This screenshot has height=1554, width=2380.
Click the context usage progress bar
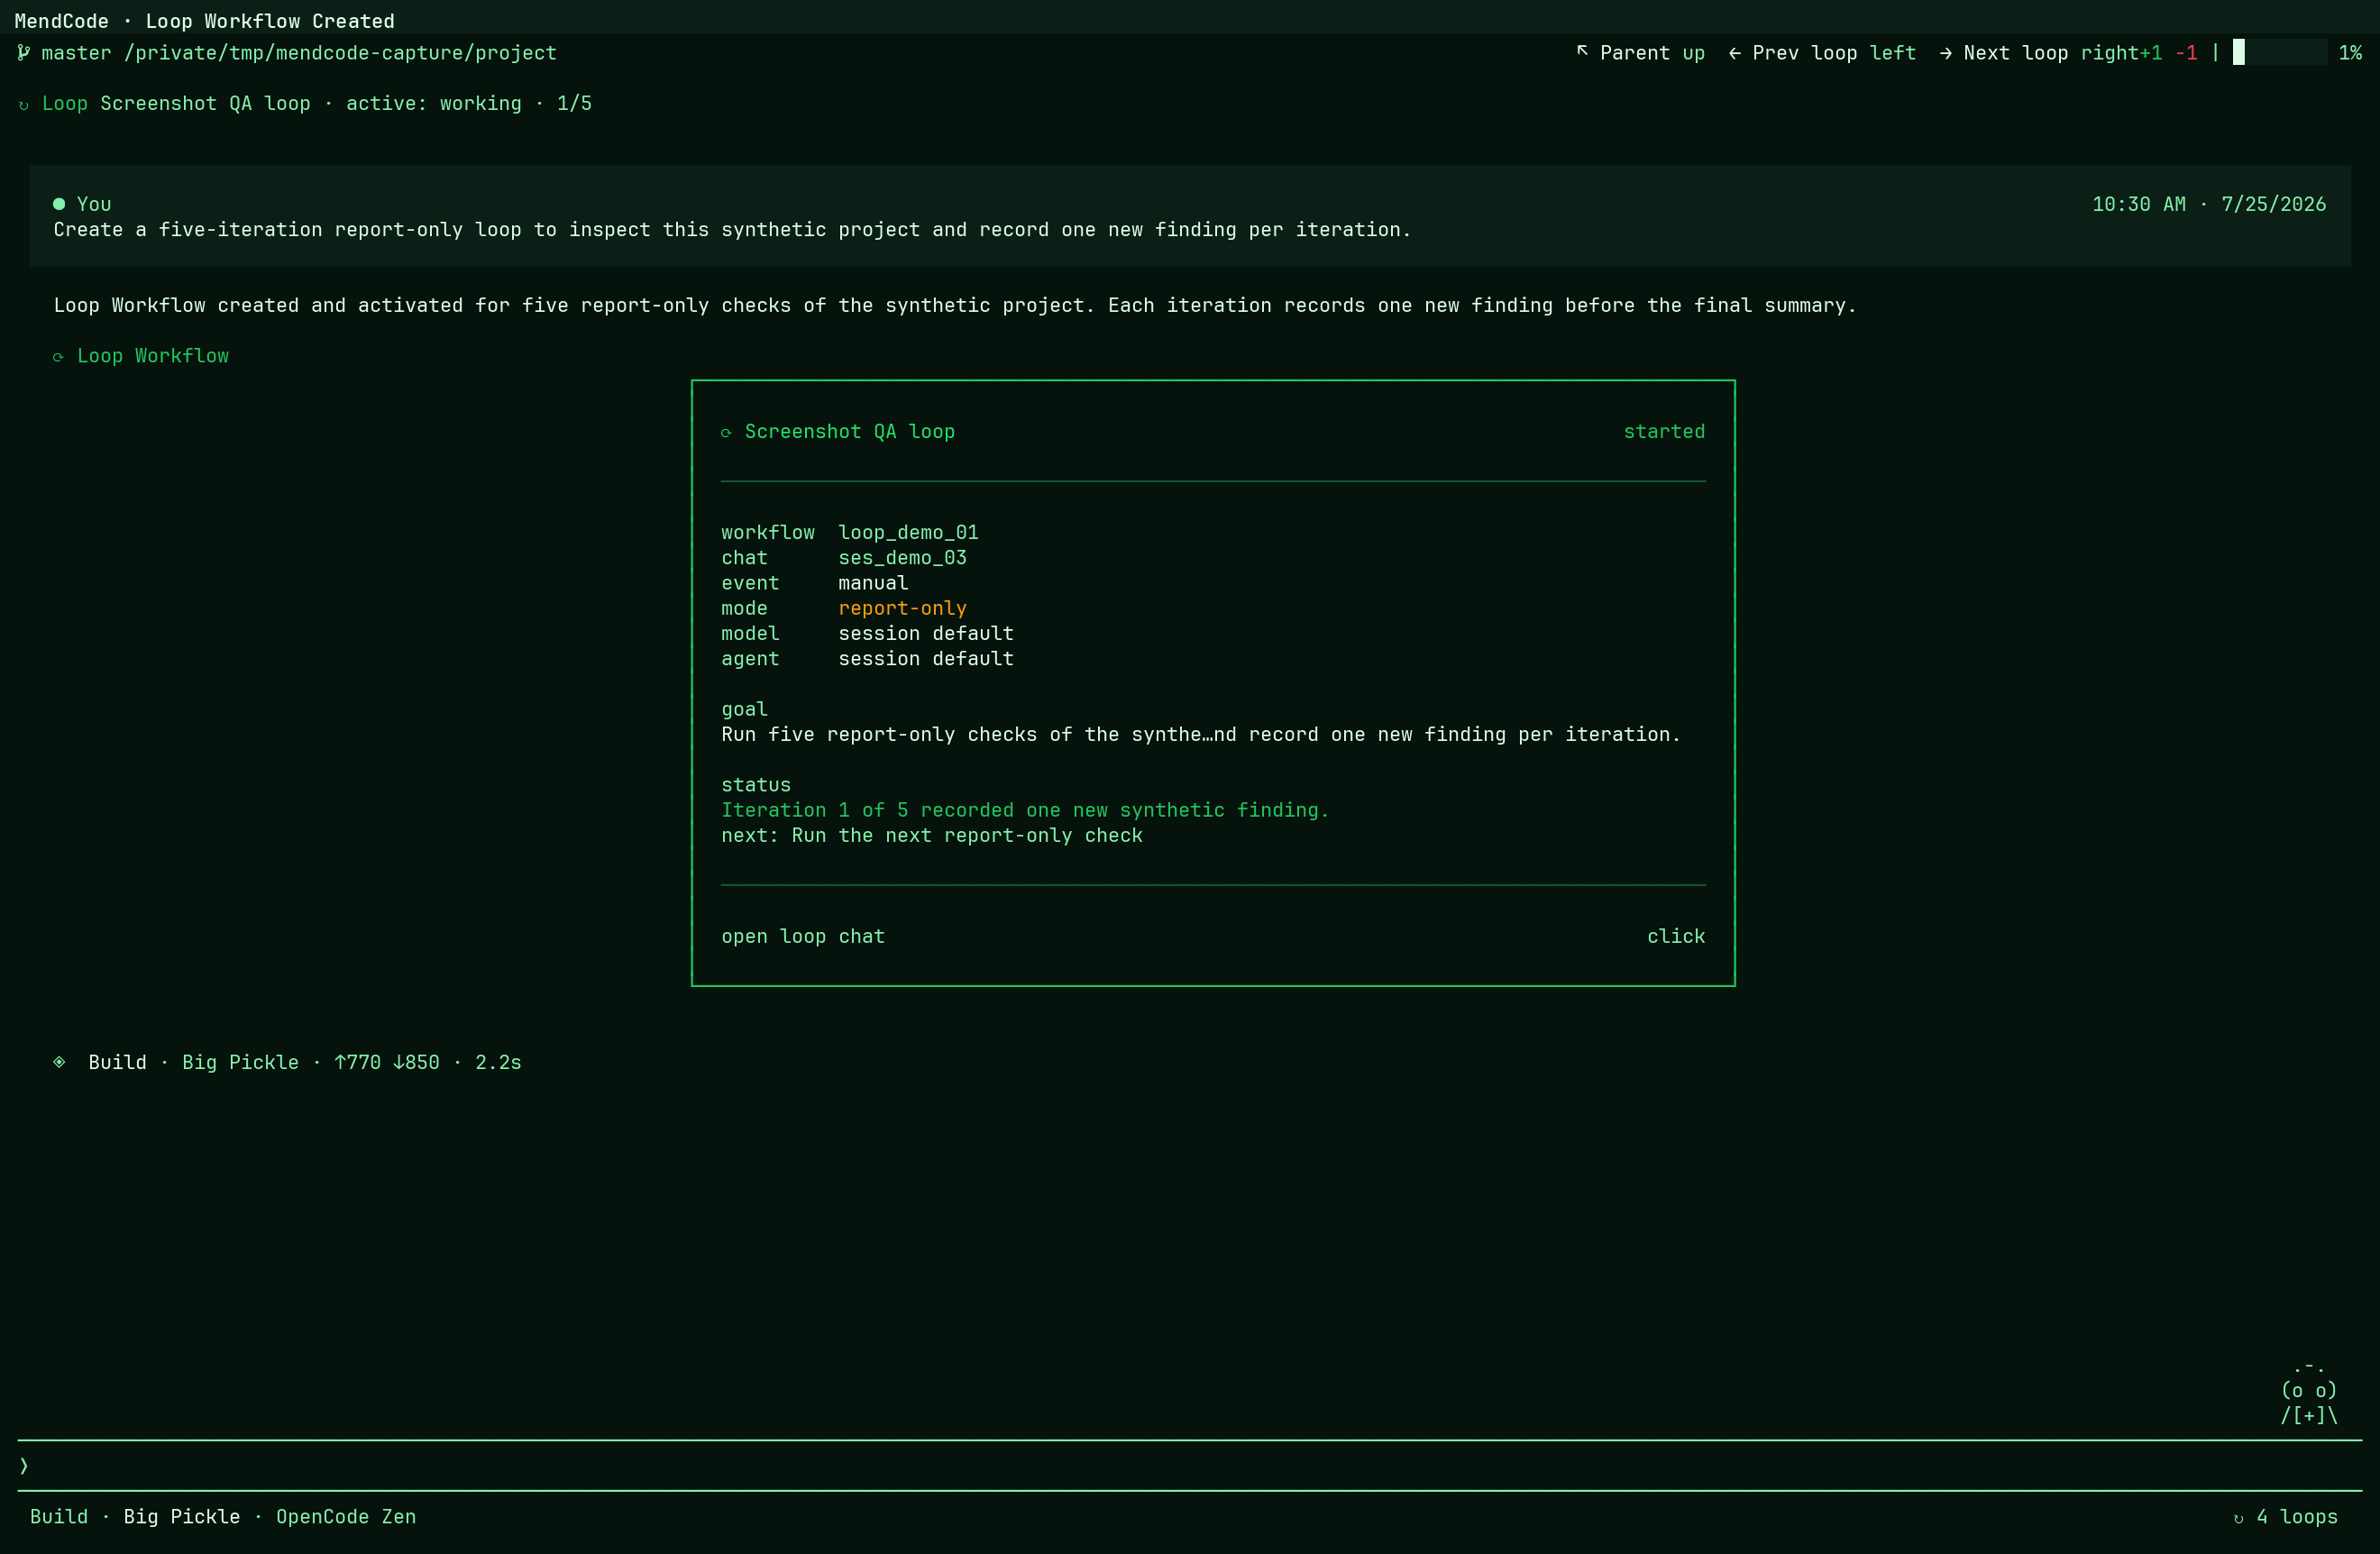(x=2280, y=53)
